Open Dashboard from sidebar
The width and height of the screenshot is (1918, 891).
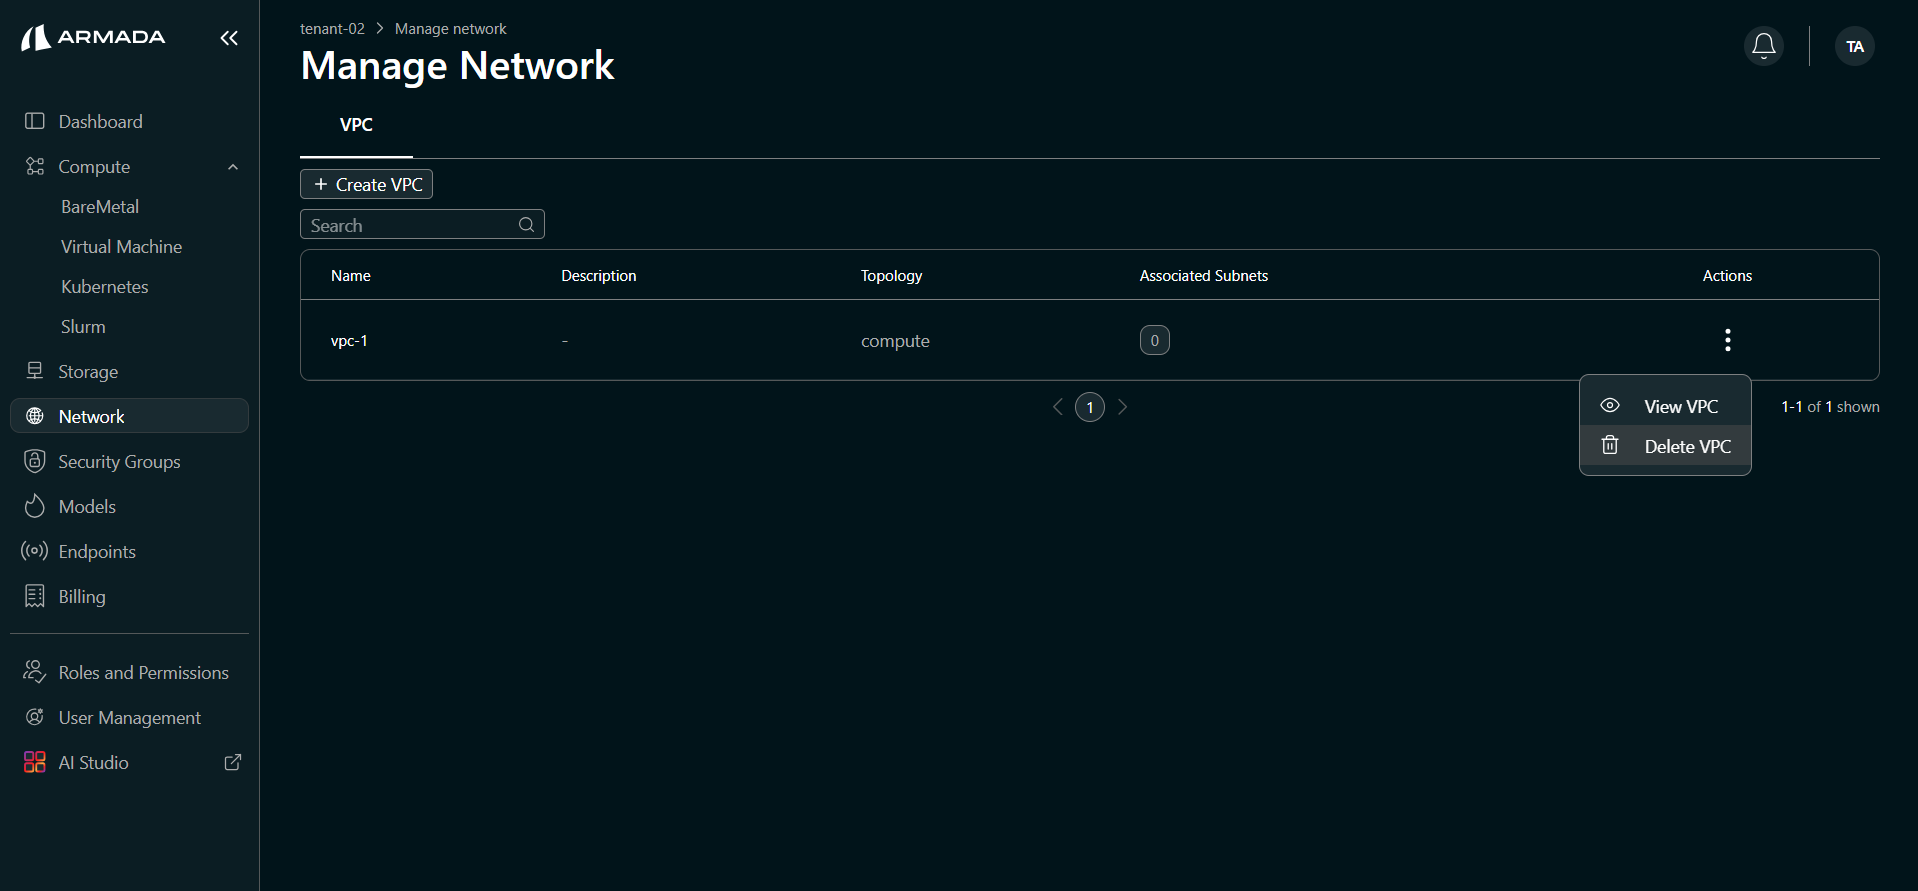[129, 121]
